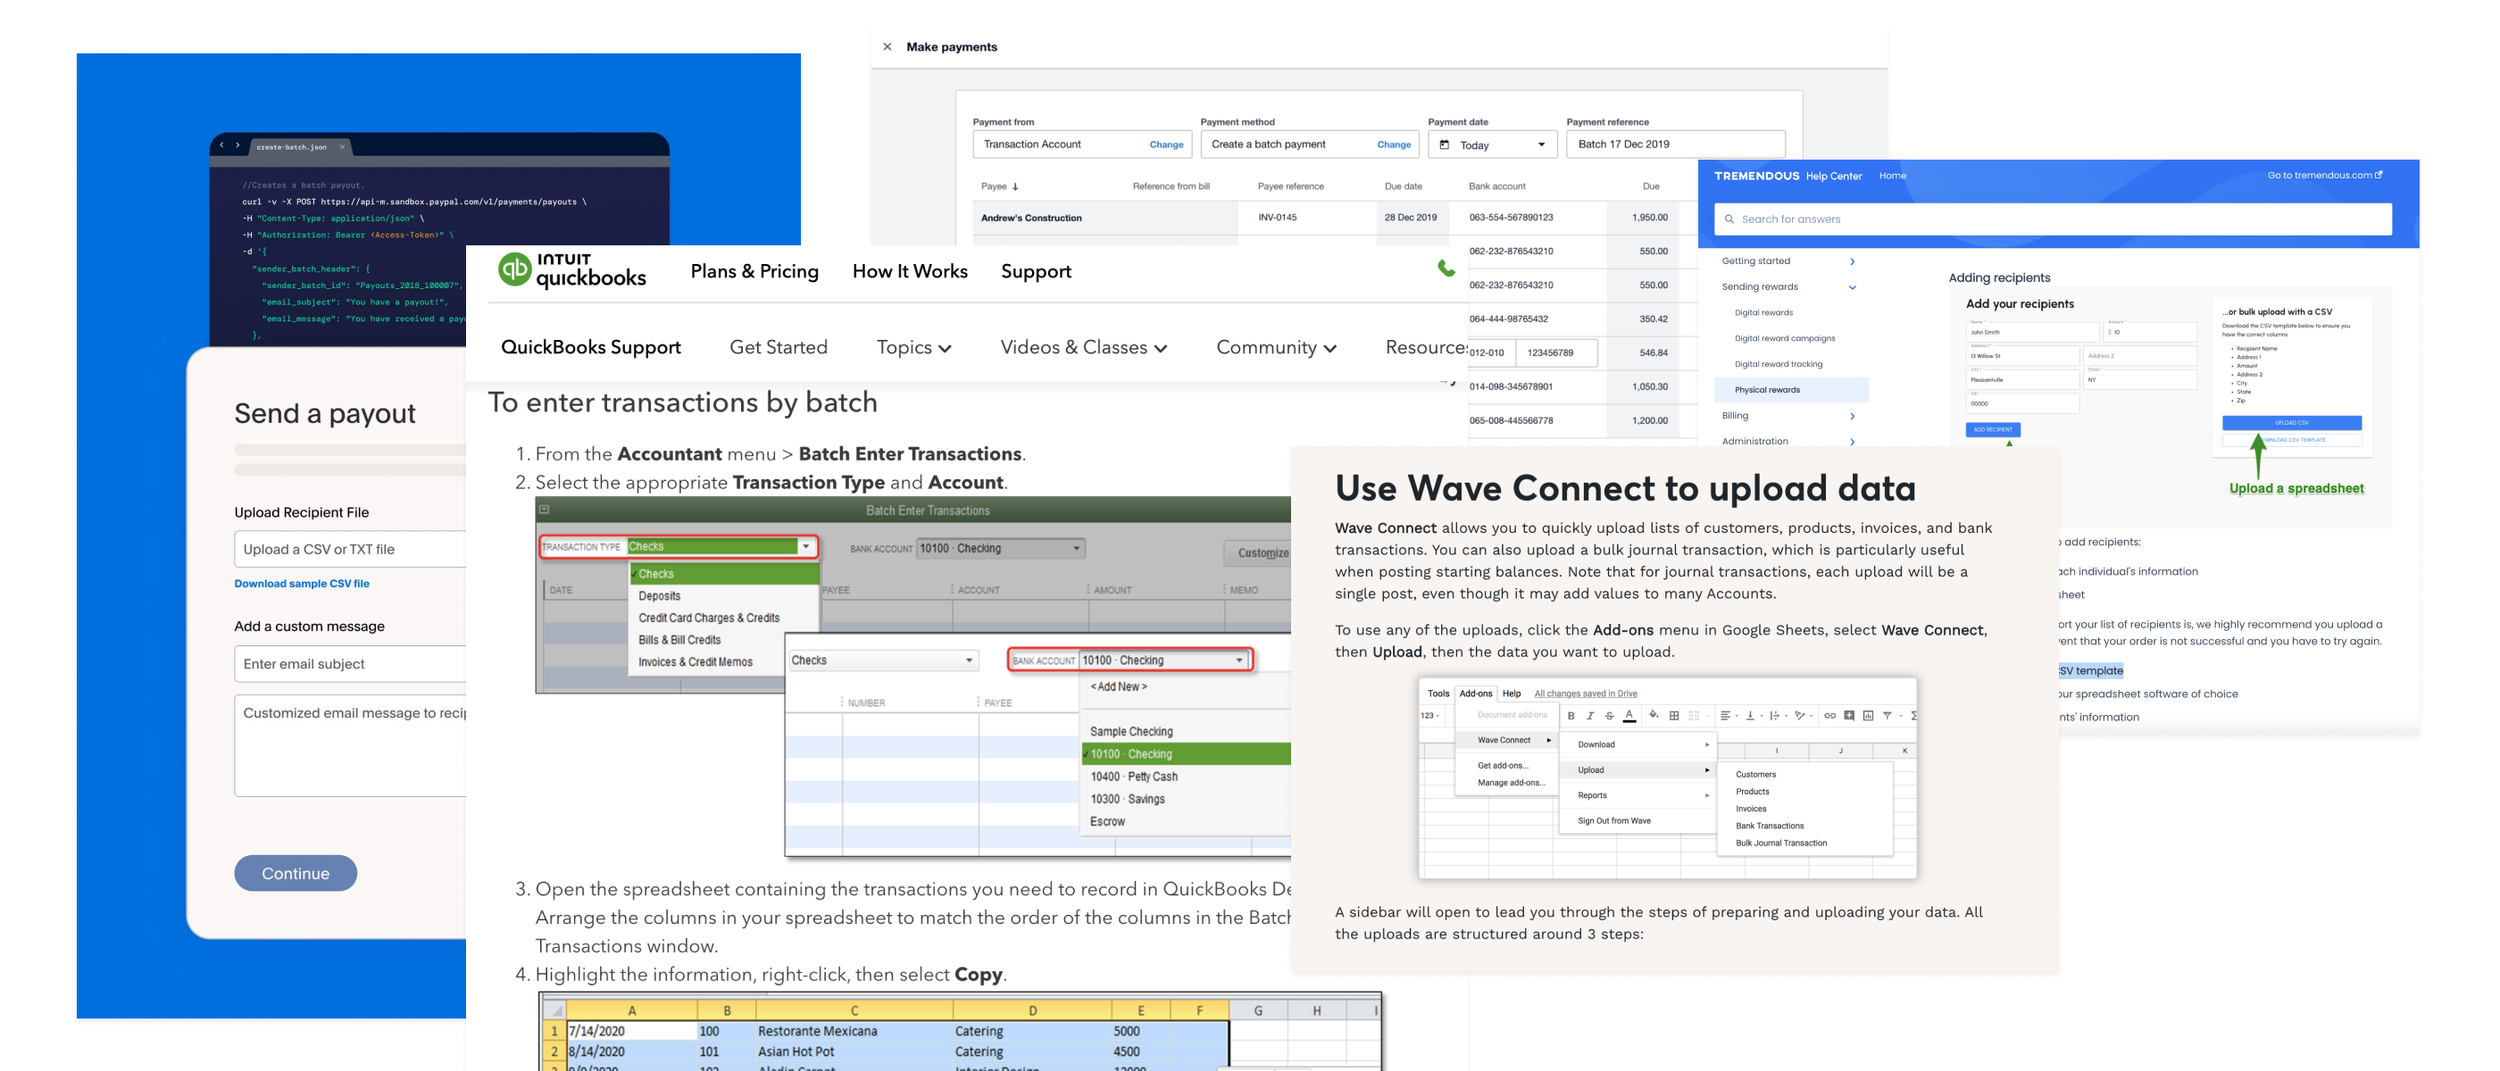Click Download sample CSV file link

click(301, 584)
